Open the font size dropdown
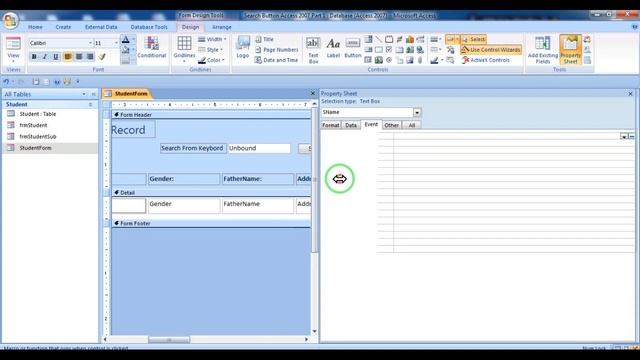This screenshot has width=640, height=360. click(x=116, y=43)
